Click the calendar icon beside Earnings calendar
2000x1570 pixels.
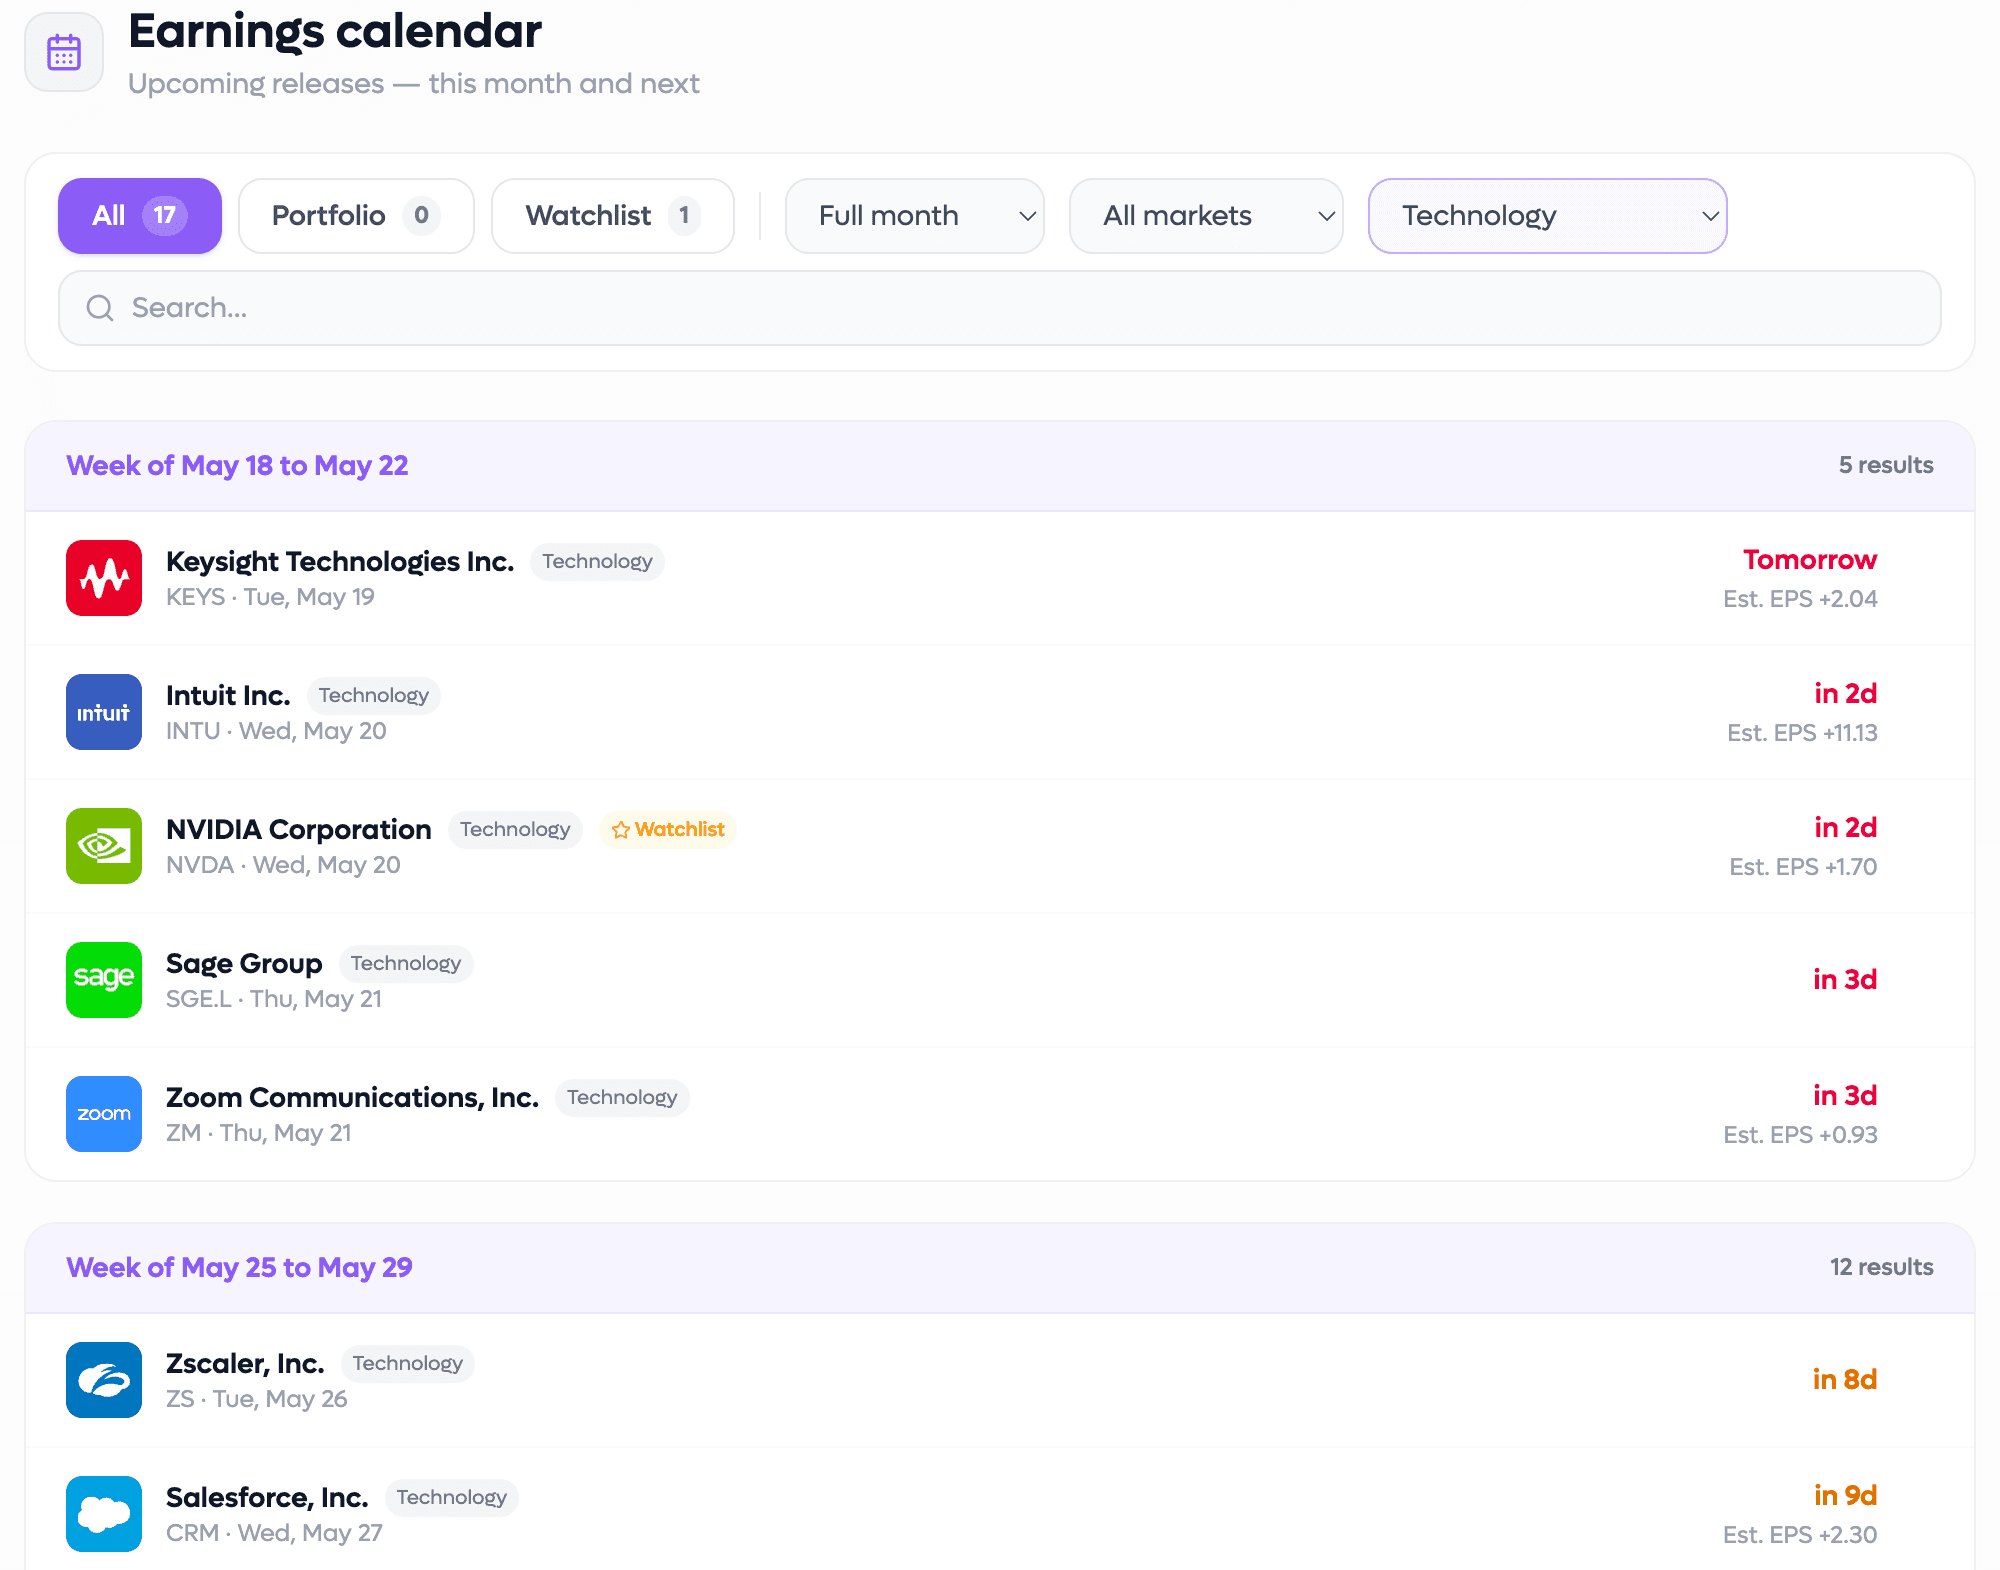click(64, 52)
